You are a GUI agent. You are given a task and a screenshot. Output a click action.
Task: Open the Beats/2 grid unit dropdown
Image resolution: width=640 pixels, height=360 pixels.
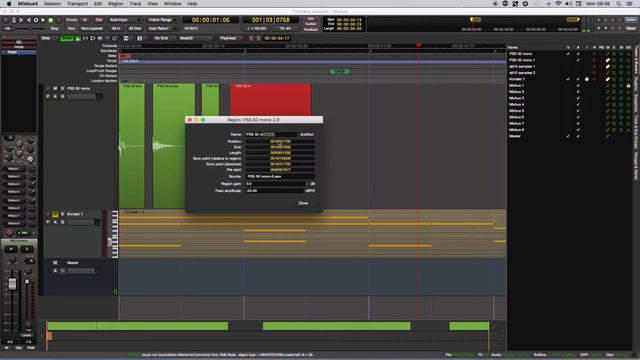(195, 38)
